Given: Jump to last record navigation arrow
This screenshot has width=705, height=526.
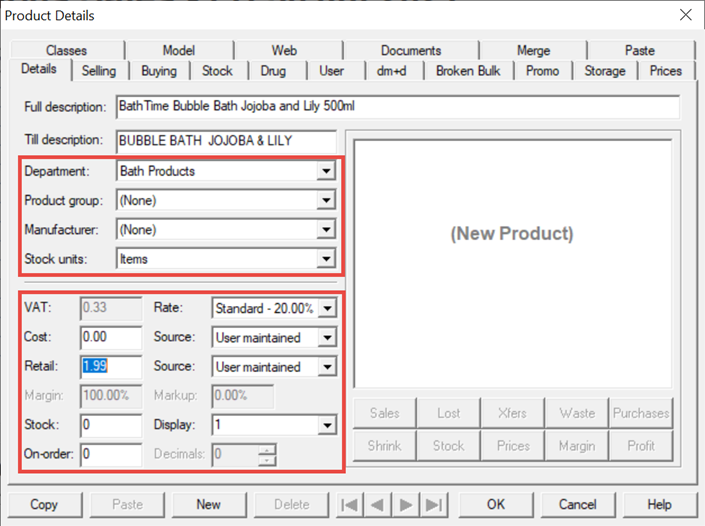Looking at the screenshot, I should pyautogui.click(x=434, y=504).
